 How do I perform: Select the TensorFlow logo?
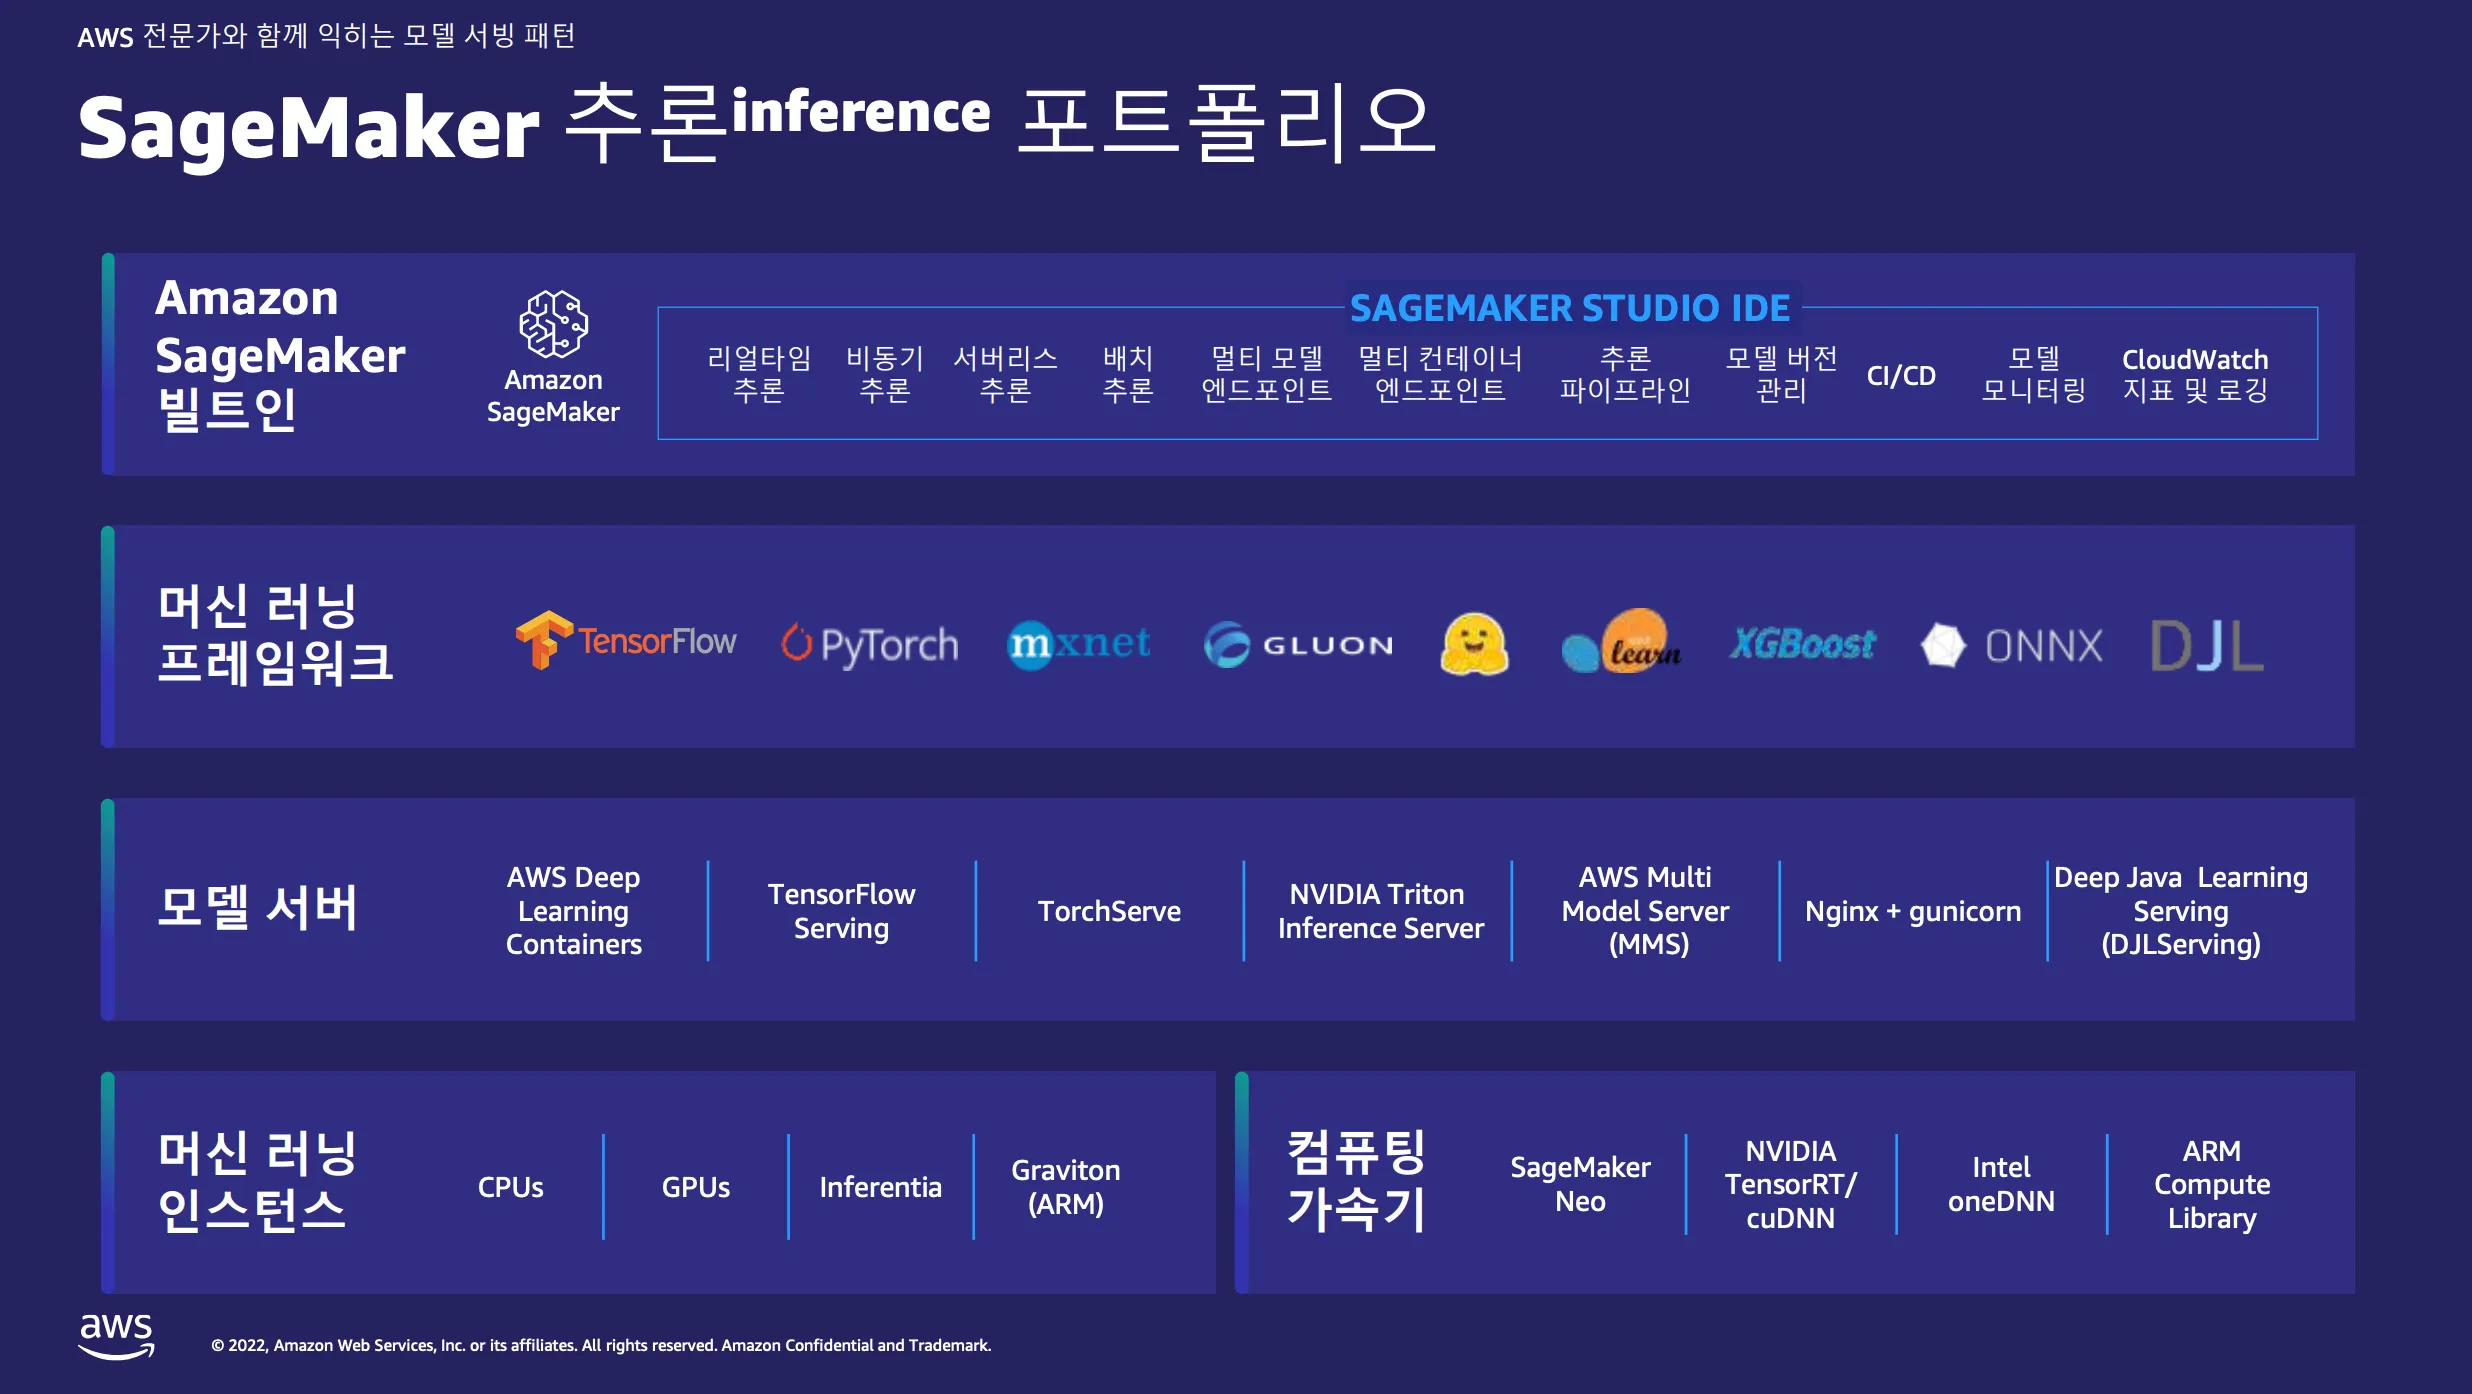tap(626, 640)
